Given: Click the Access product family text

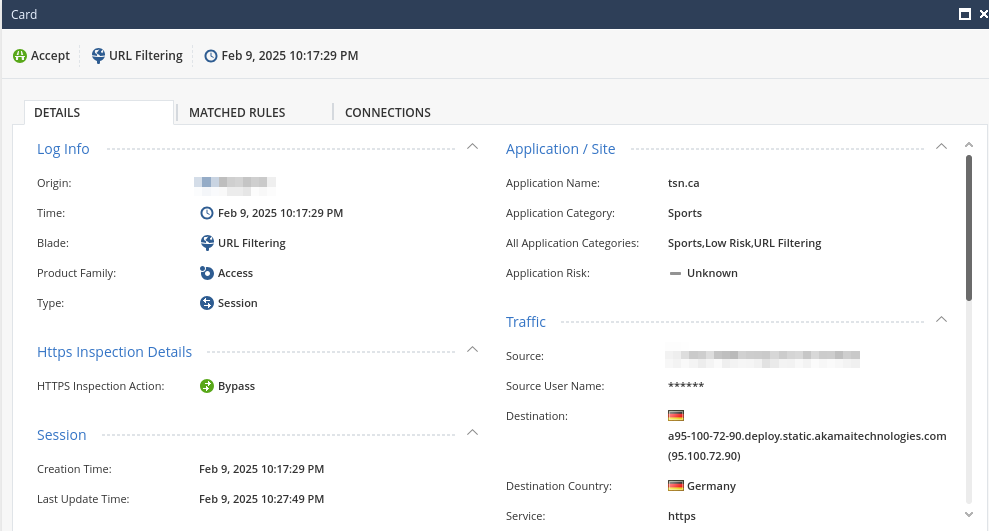Looking at the screenshot, I should (235, 273).
